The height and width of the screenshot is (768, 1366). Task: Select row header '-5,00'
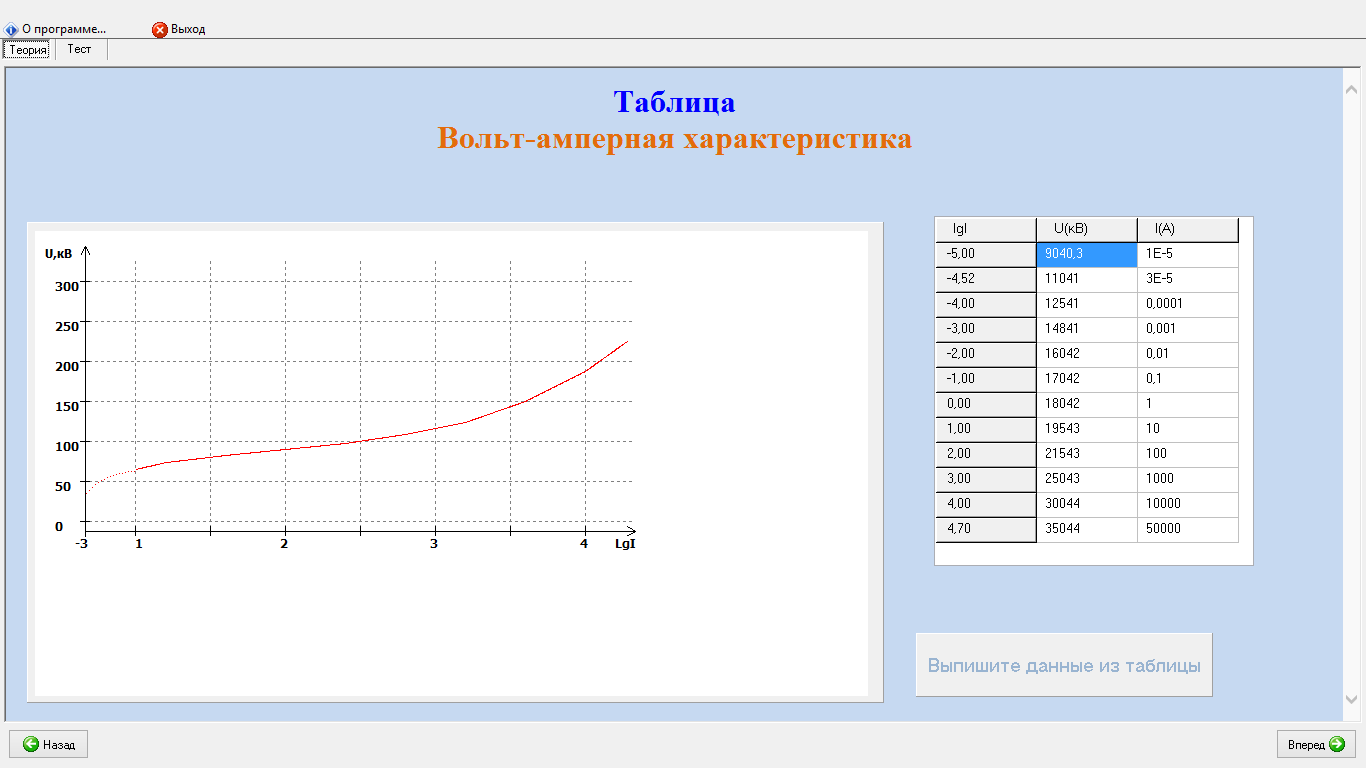click(986, 255)
